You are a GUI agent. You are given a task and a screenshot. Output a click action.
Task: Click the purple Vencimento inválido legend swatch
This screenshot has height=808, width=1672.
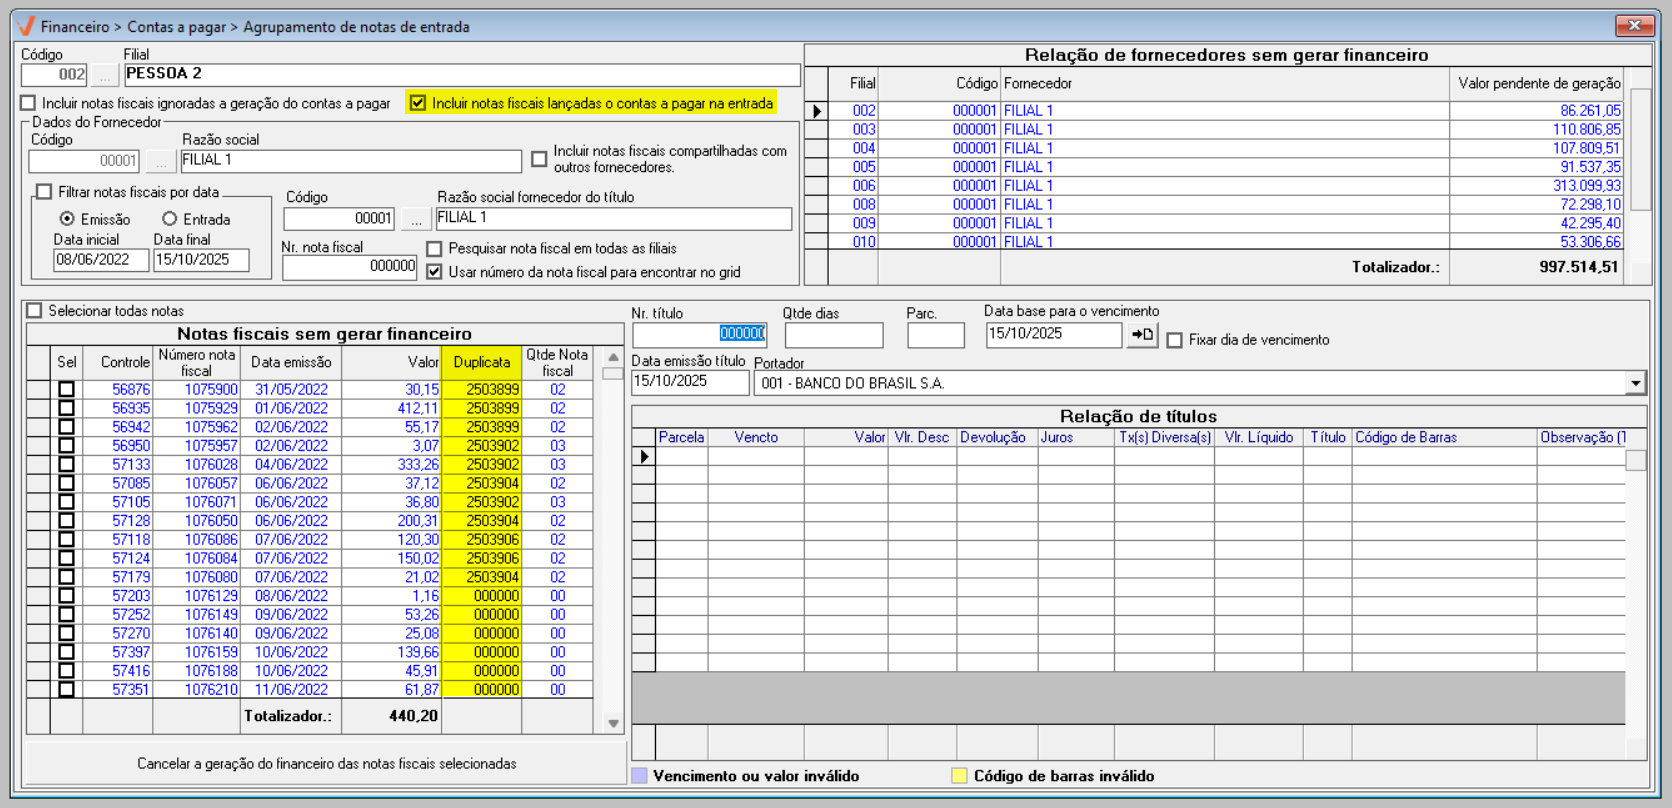coord(640,776)
